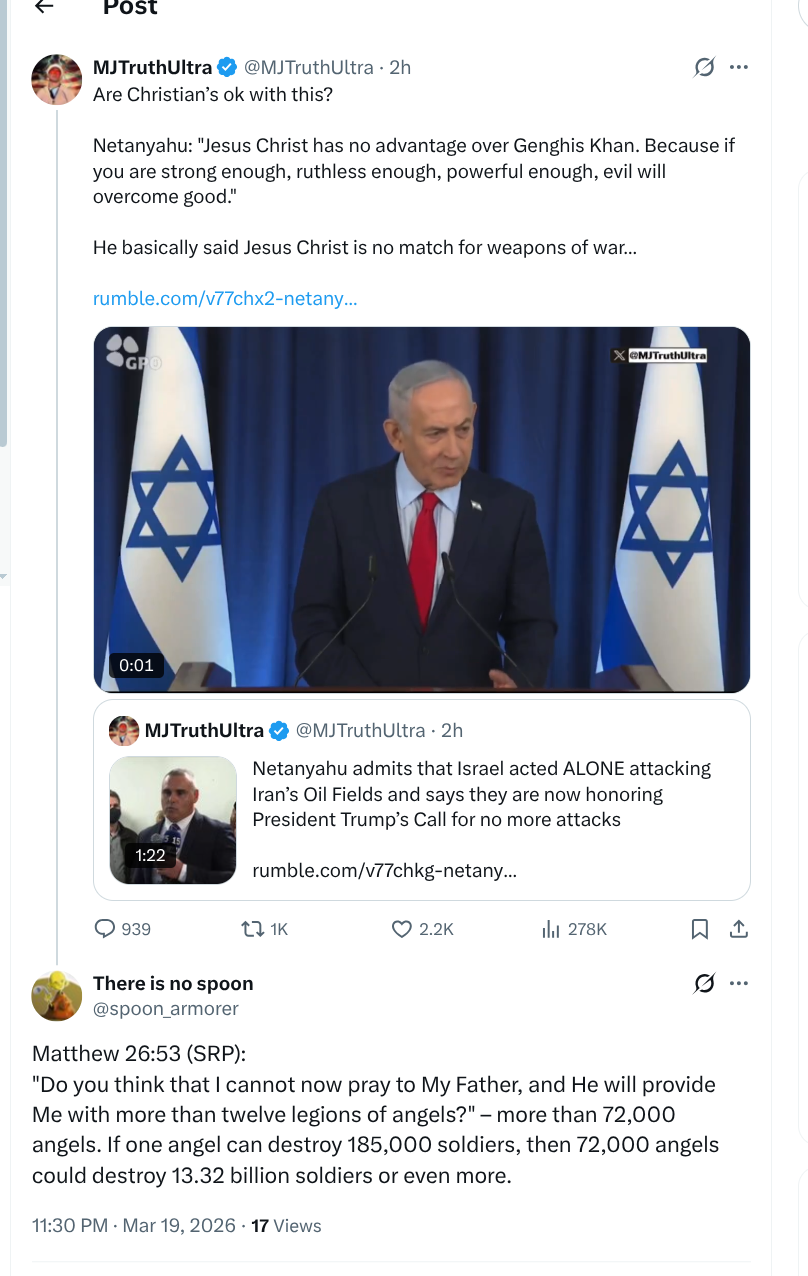Open the rumble.com/v77chx2 link
The image size is (808, 1276).
tap(225, 298)
